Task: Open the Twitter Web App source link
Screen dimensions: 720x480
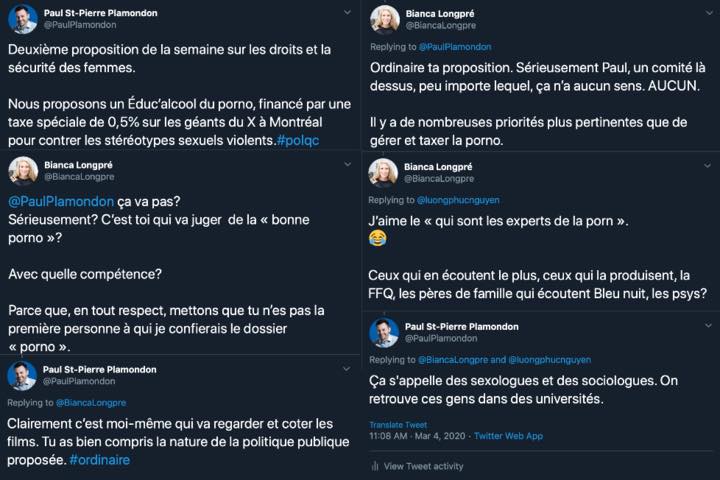Action: click(508, 436)
